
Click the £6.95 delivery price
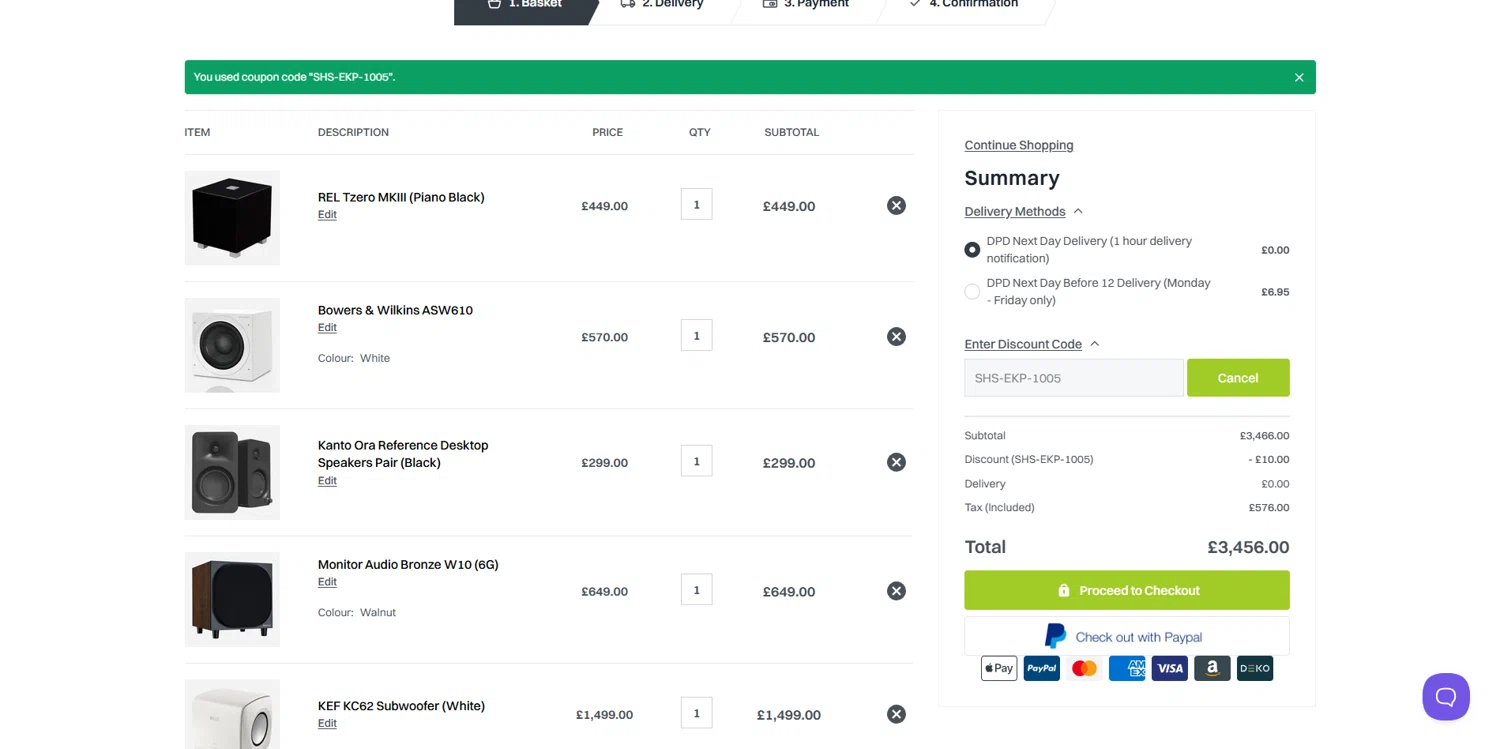(1275, 292)
